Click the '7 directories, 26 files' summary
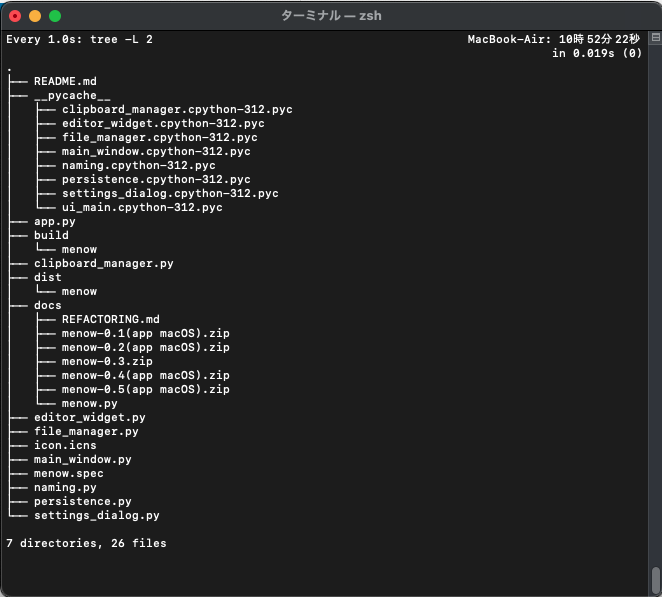The image size is (662, 597). pyautogui.click(x=86, y=543)
